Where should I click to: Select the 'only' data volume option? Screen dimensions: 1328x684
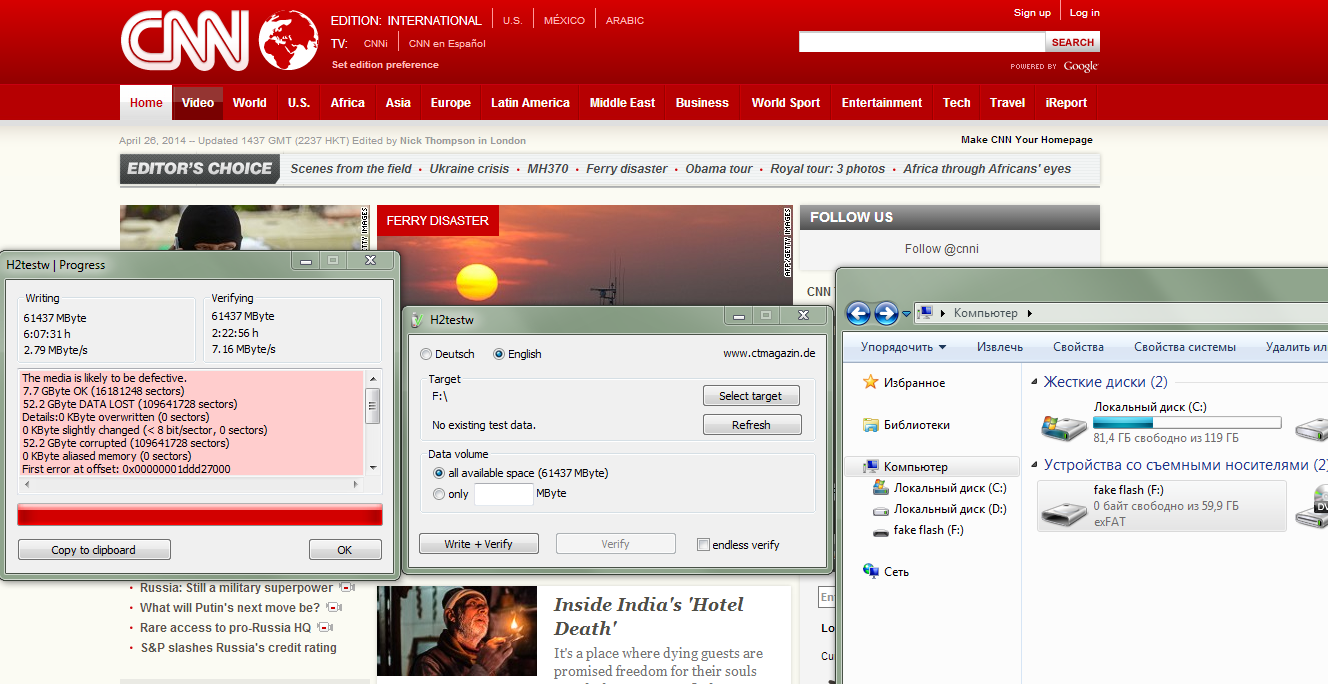pos(439,494)
